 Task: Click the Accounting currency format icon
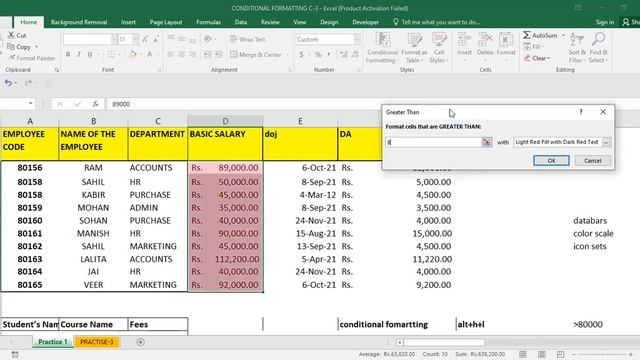(x=302, y=54)
